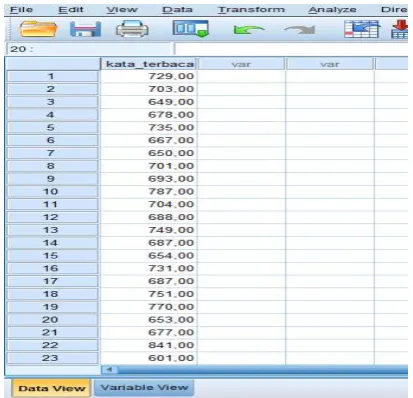This screenshot has width=413, height=398.
Task: Click cell with value 693,00
Action: [x=149, y=179]
